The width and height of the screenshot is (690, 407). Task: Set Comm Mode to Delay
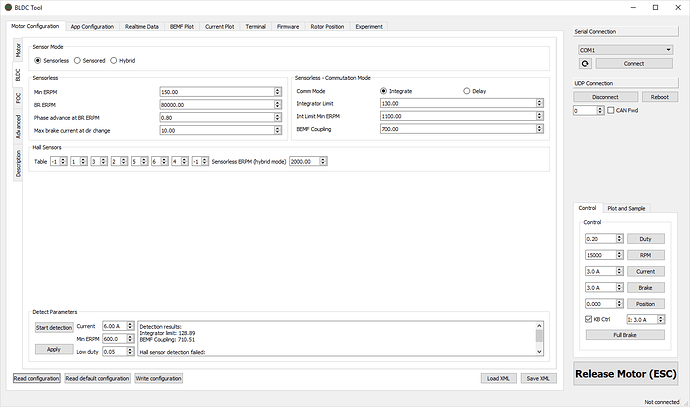coord(465,91)
